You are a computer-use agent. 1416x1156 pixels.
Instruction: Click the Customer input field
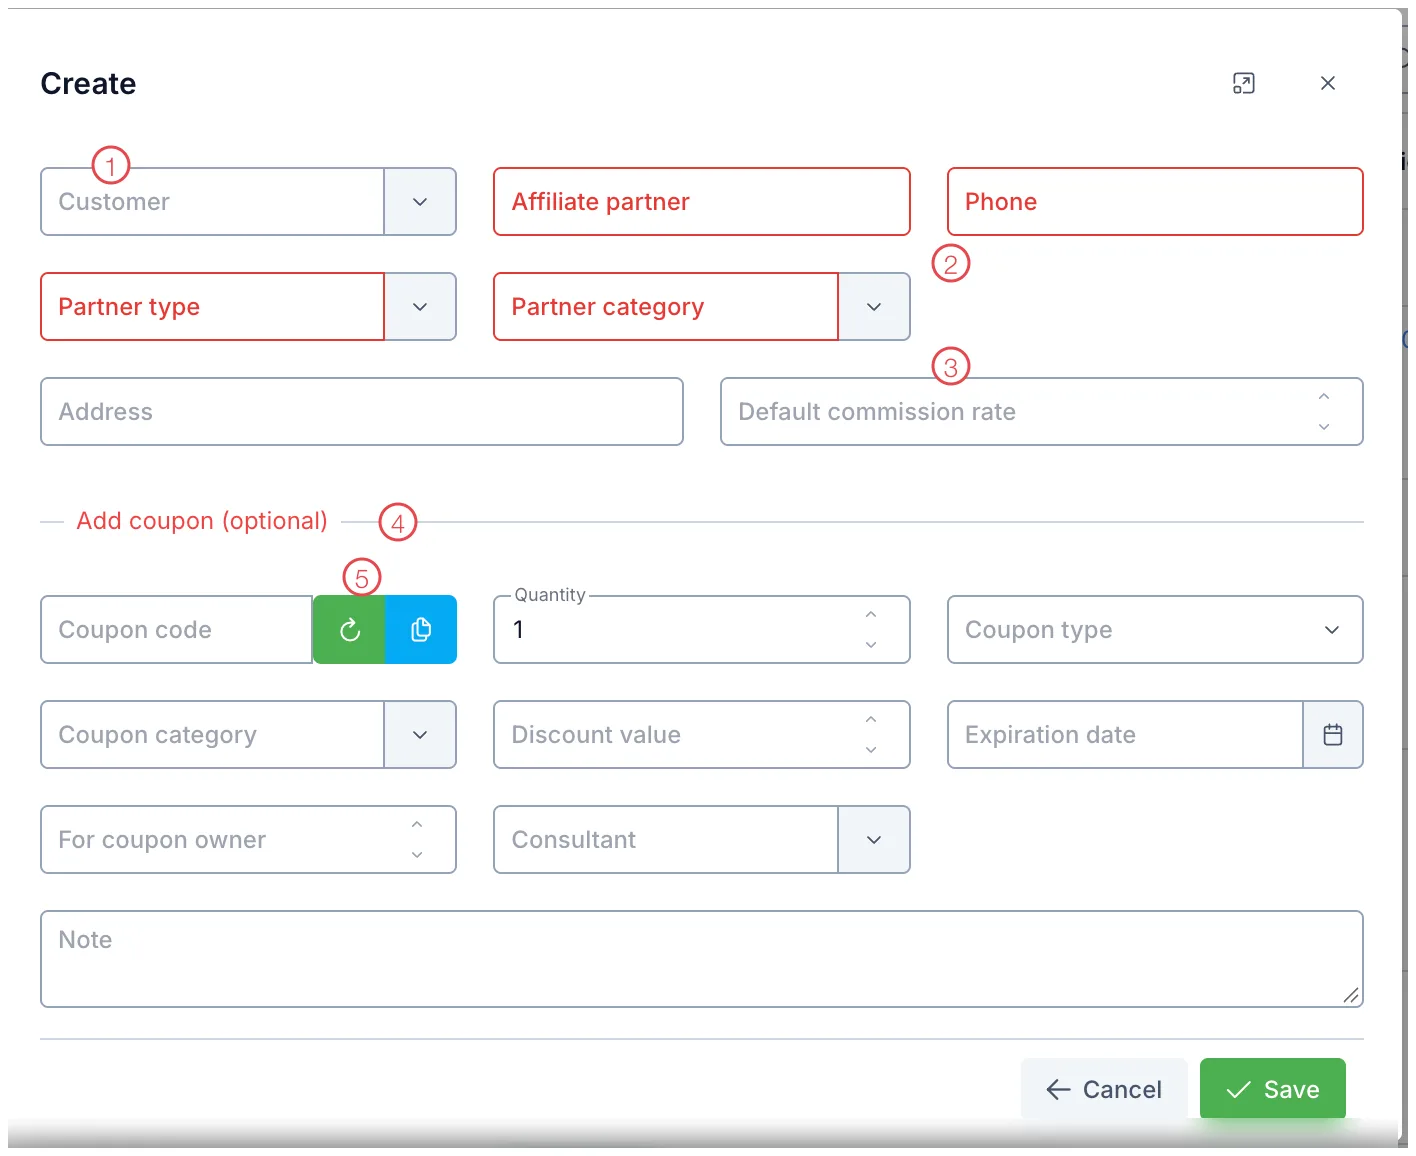tap(212, 202)
